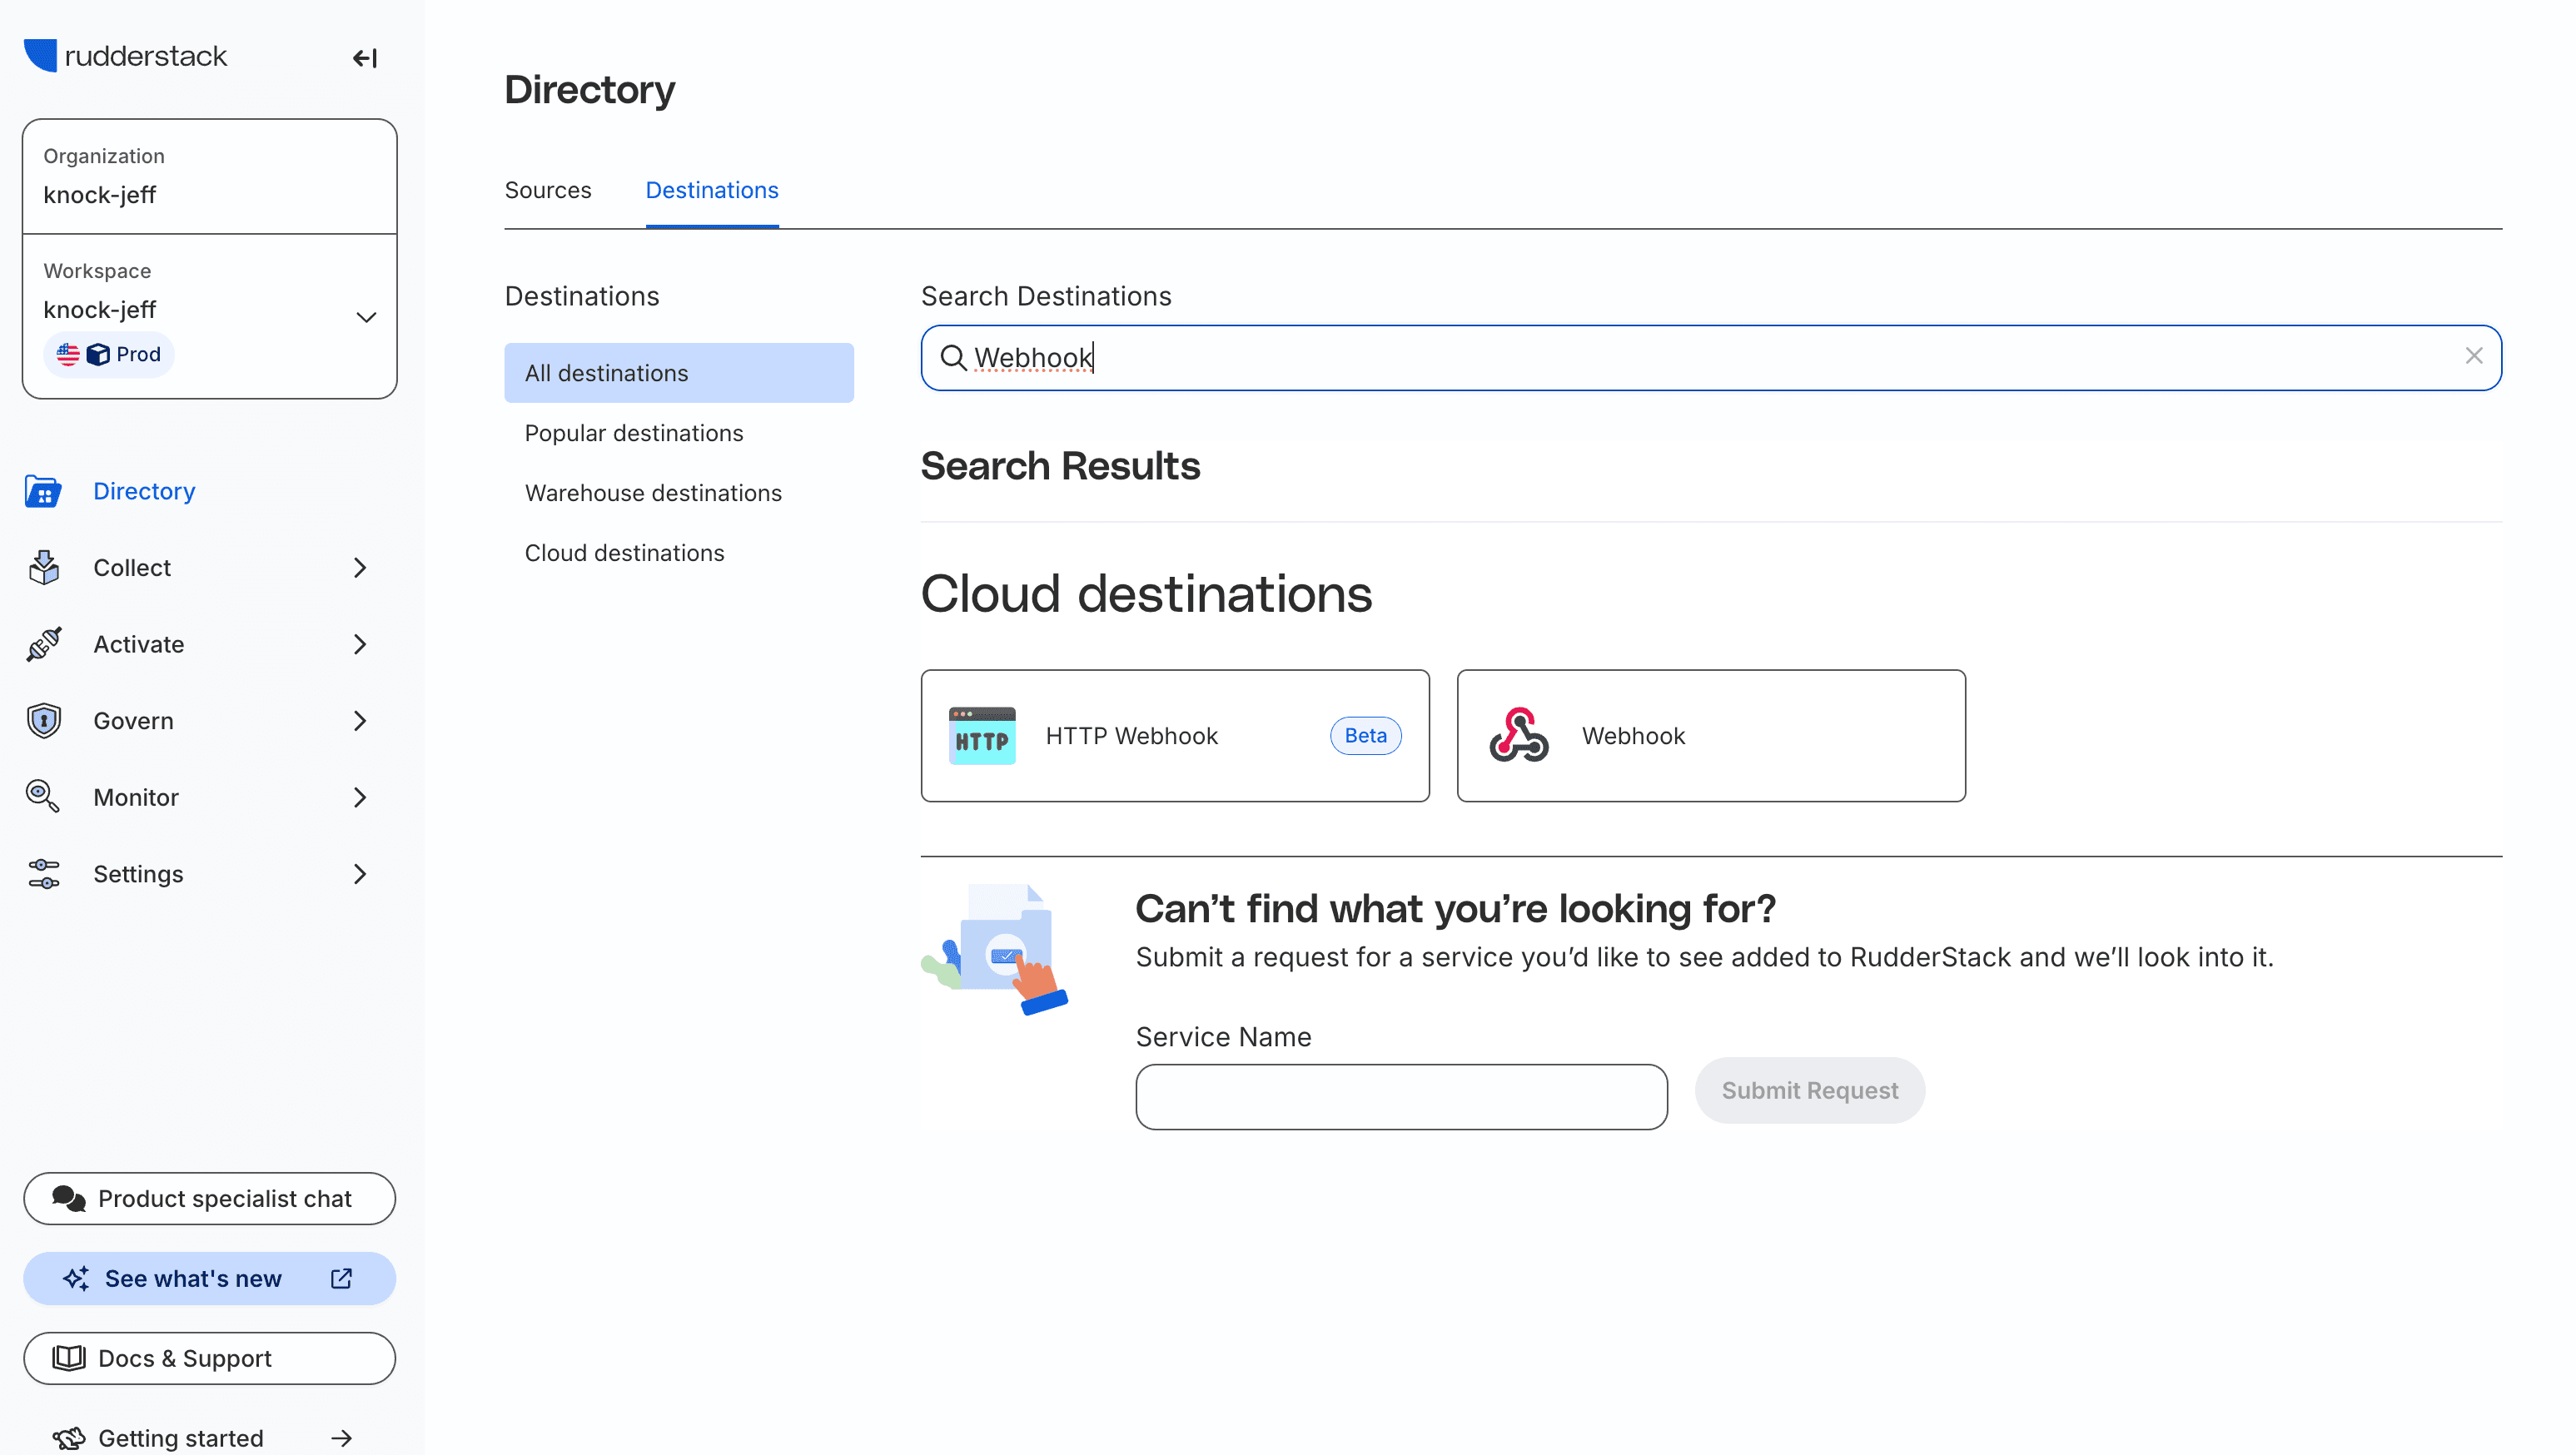Select the Collect inbox icon
This screenshot has width=2576, height=1455.
42,567
